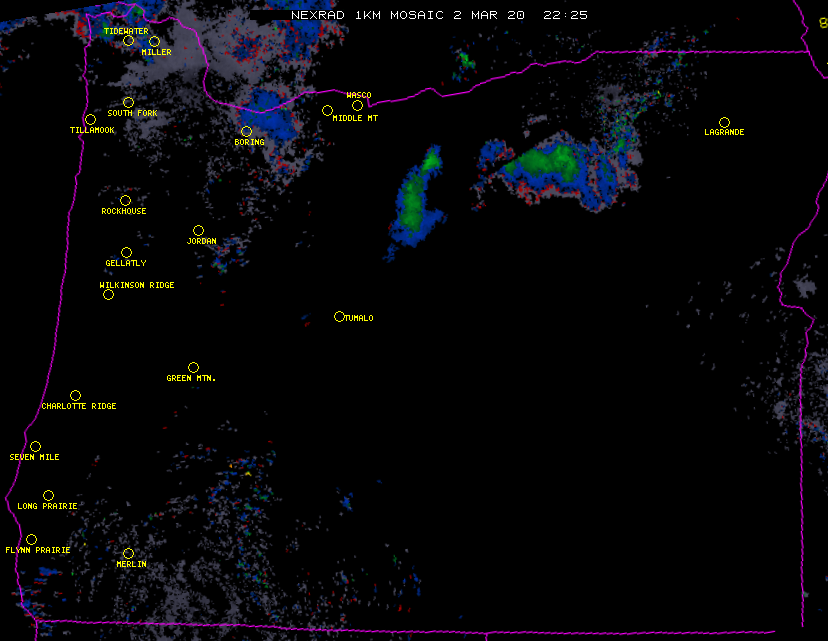Select the Green Mtn. station marker
This screenshot has height=641, width=828.
coord(193,367)
